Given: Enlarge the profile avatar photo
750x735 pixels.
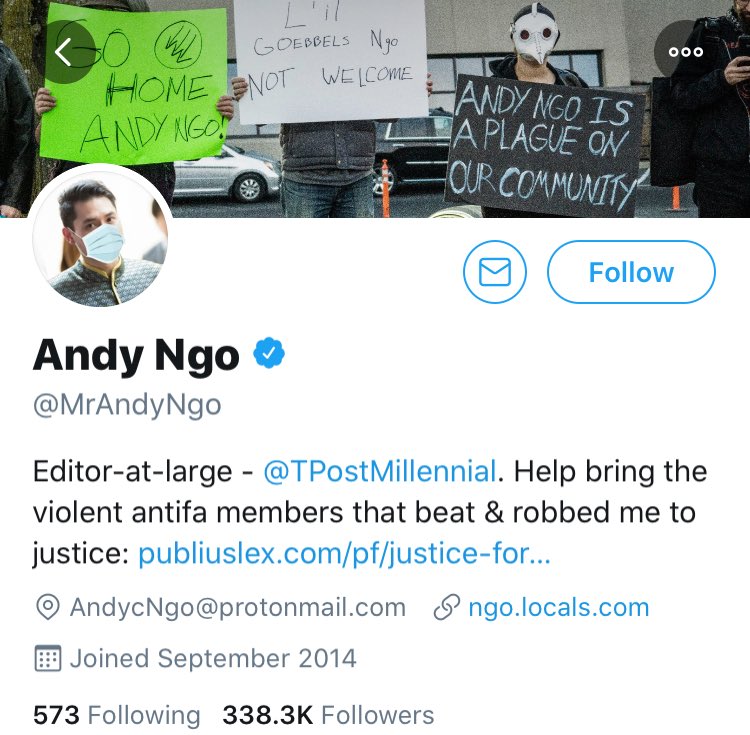Looking at the screenshot, I should pyautogui.click(x=100, y=237).
